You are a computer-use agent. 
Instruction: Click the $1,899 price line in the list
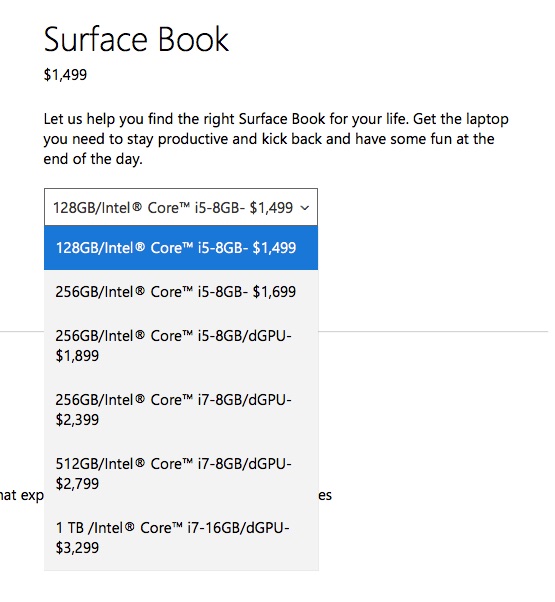tap(77, 356)
